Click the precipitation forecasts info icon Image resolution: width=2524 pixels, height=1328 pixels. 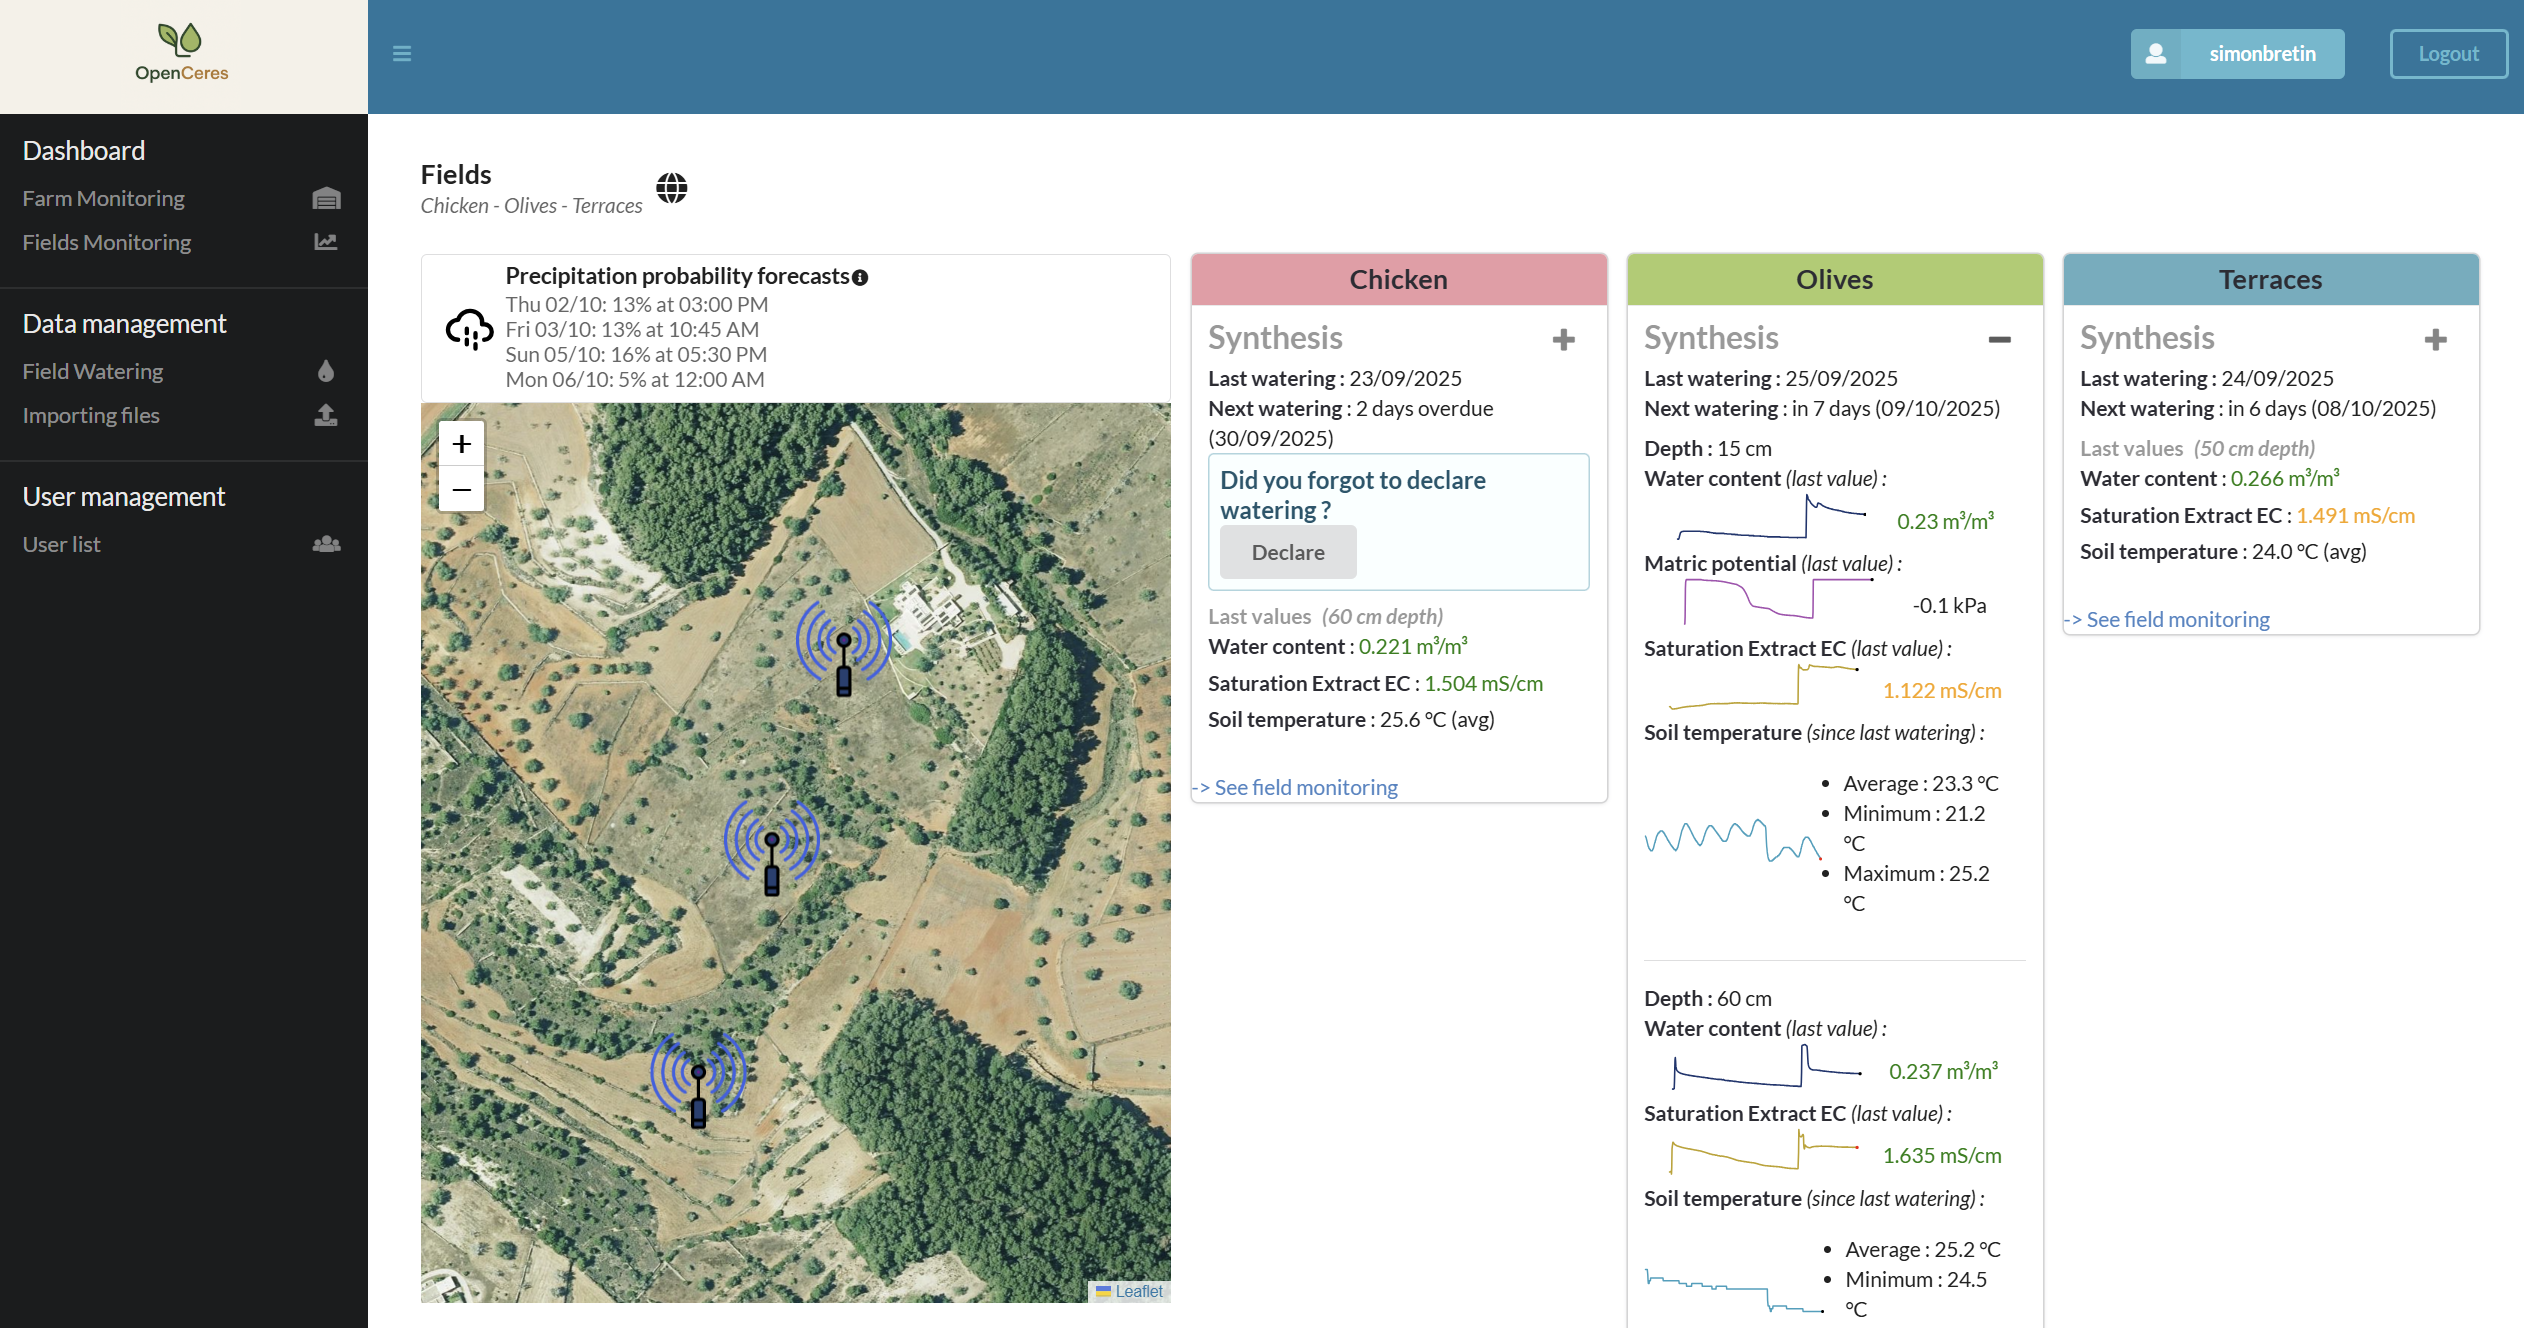point(861,277)
